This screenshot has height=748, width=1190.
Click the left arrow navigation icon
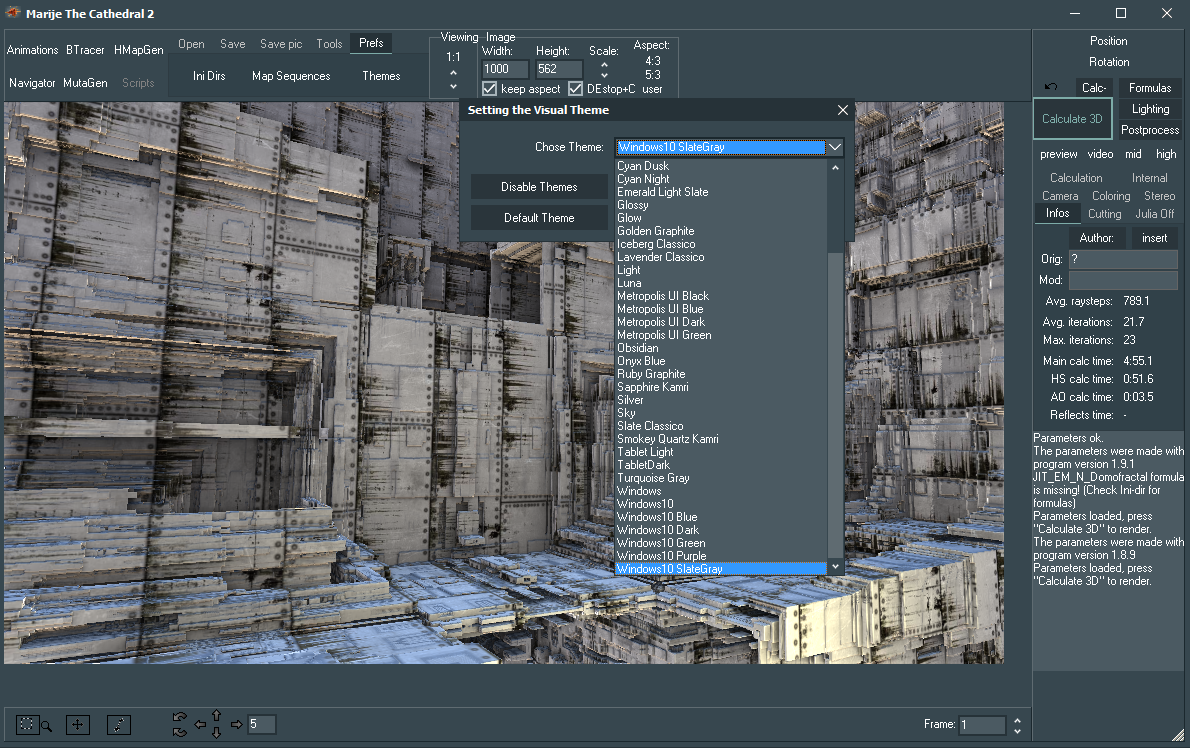[x=200, y=724]
